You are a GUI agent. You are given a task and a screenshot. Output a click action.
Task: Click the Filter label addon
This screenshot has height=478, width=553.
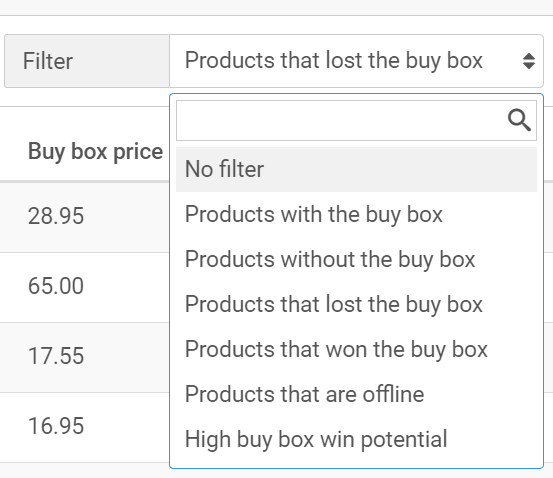coord(87,61)
